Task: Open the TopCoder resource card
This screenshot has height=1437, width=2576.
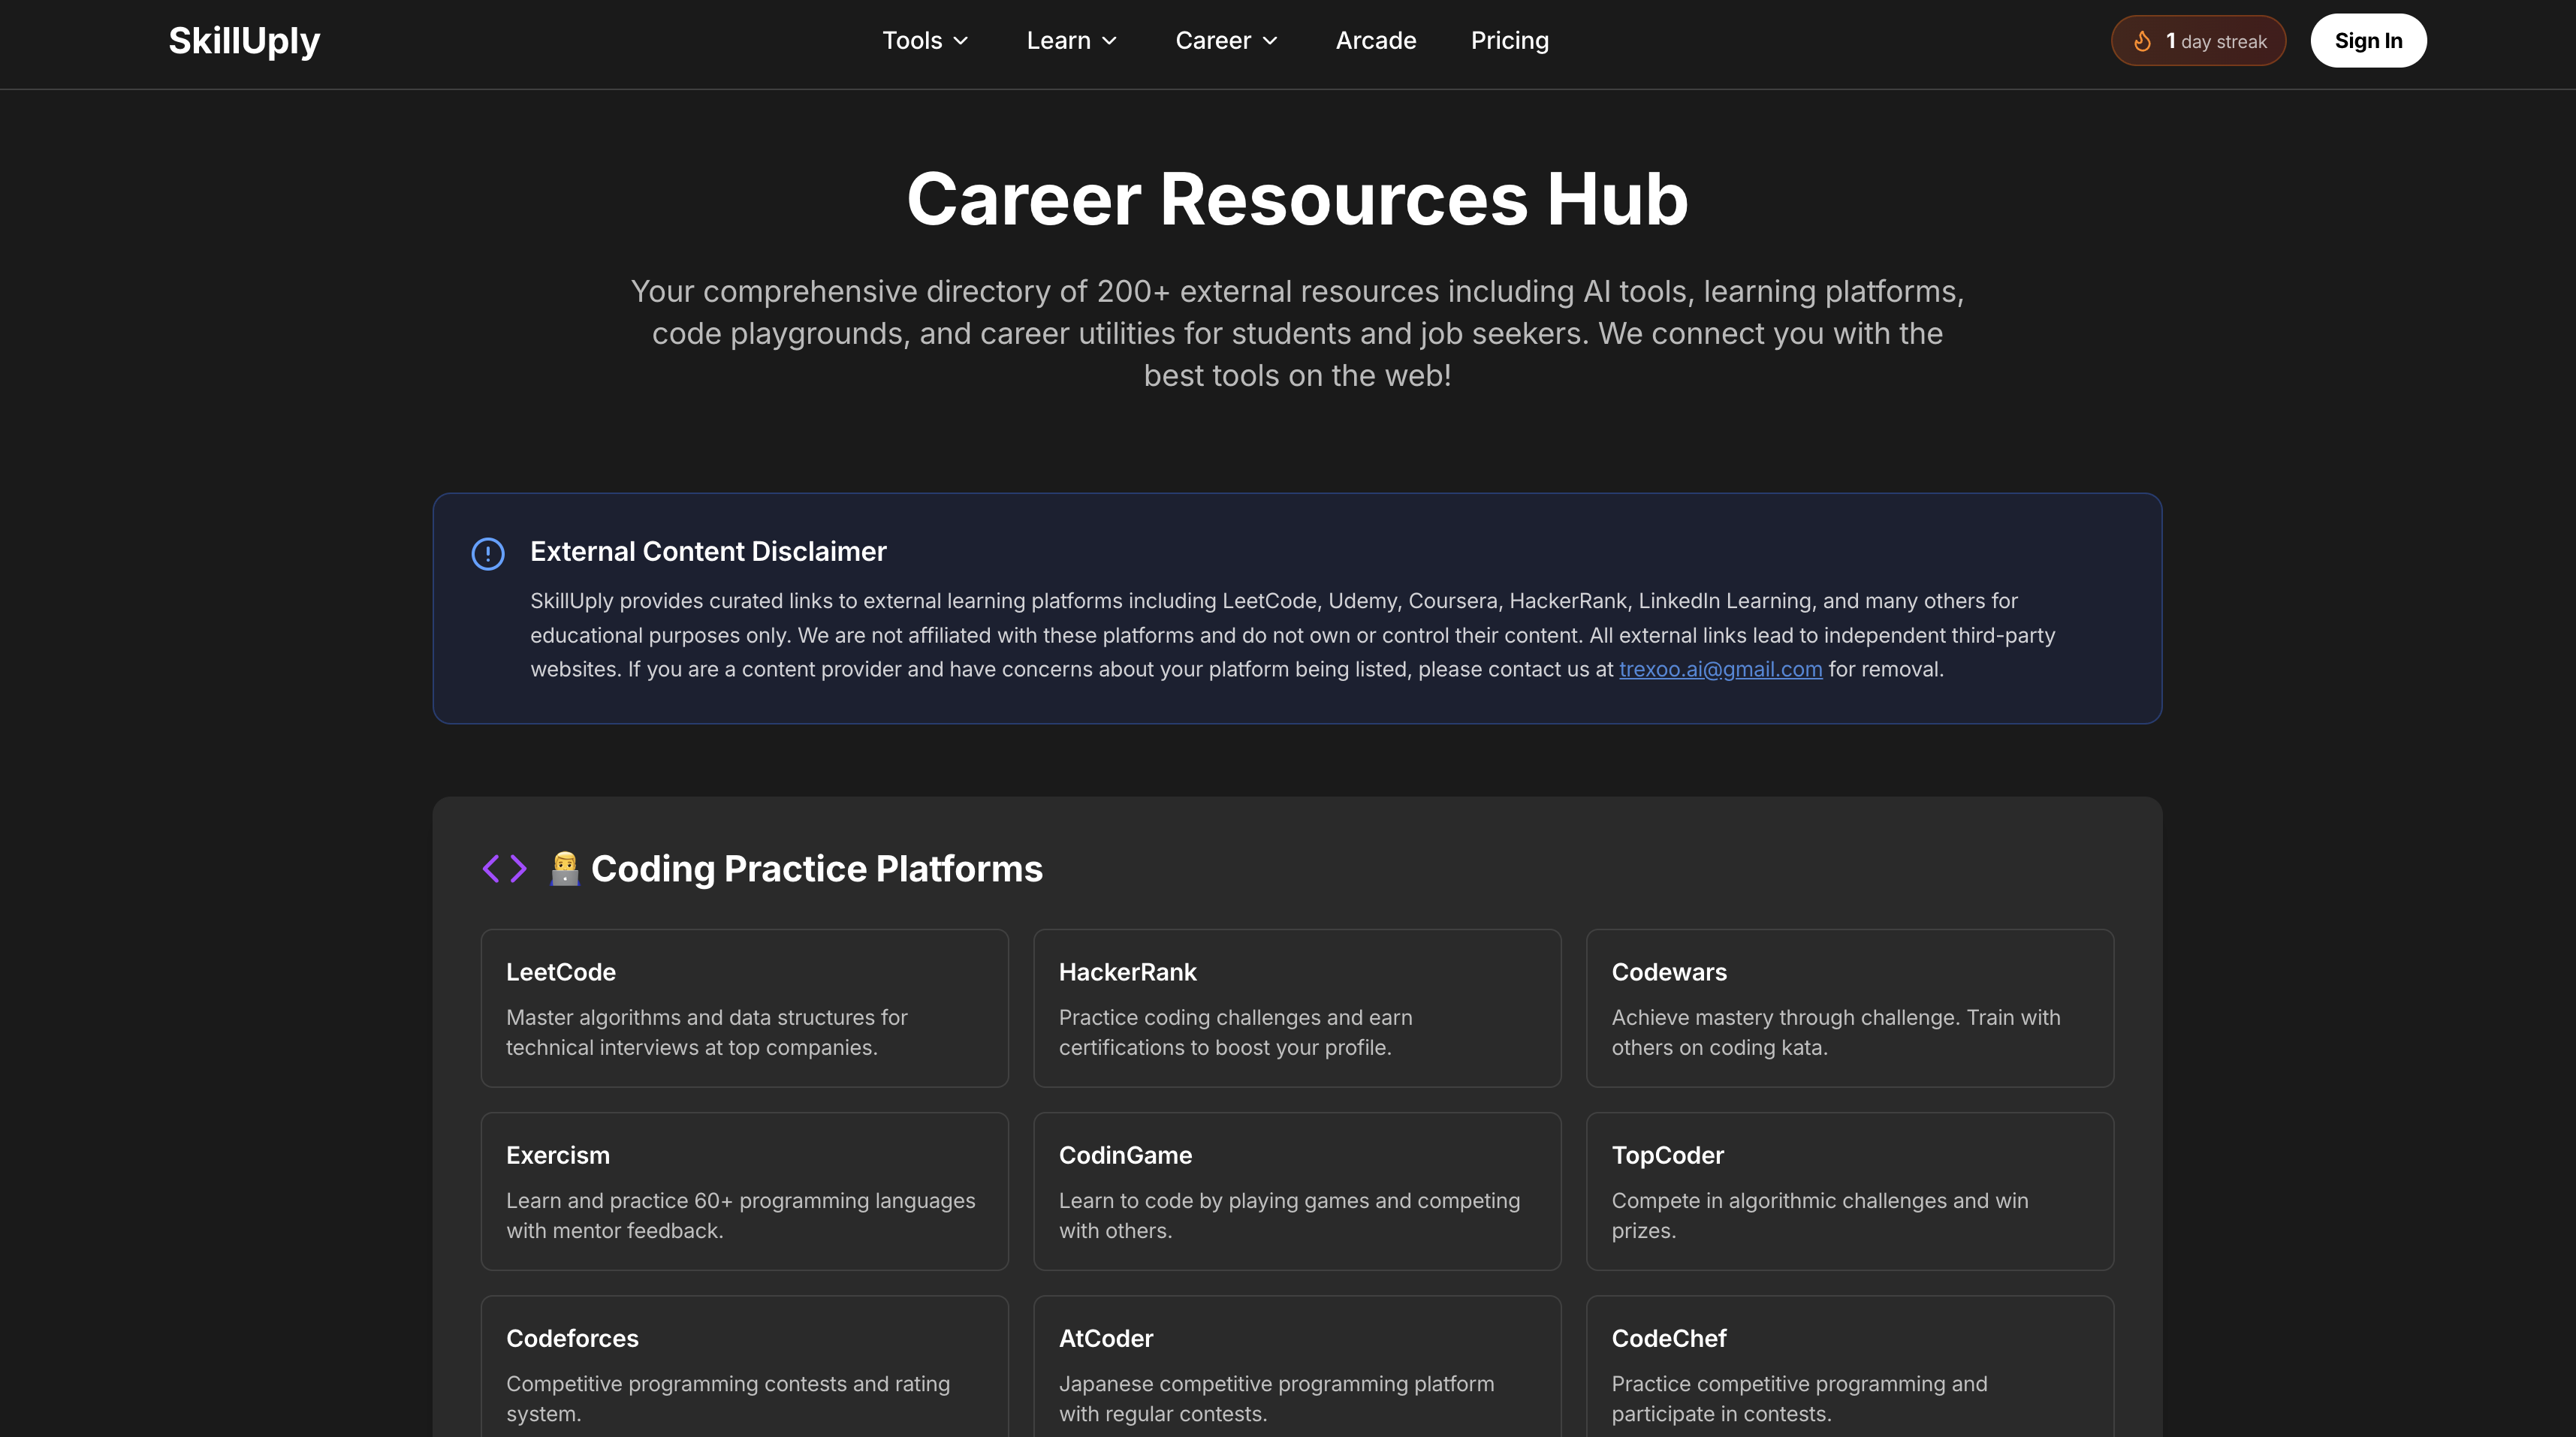Action: point(1849,1191)
